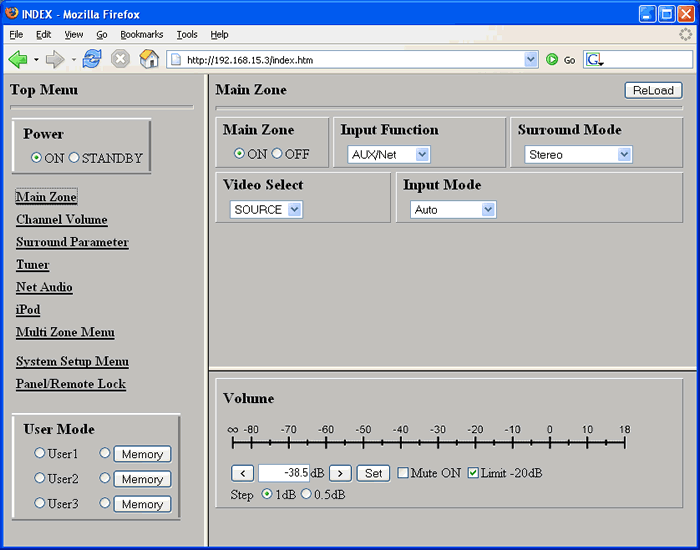Click the green Go icon

coord(552,60)
